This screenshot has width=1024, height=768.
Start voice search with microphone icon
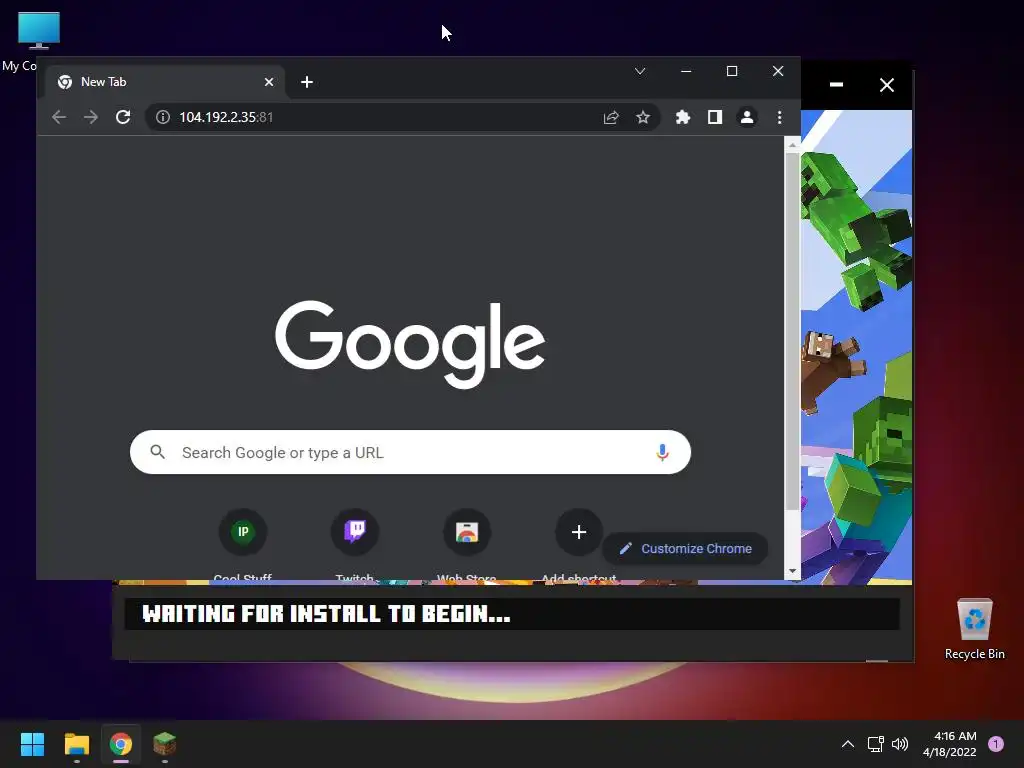662,452
